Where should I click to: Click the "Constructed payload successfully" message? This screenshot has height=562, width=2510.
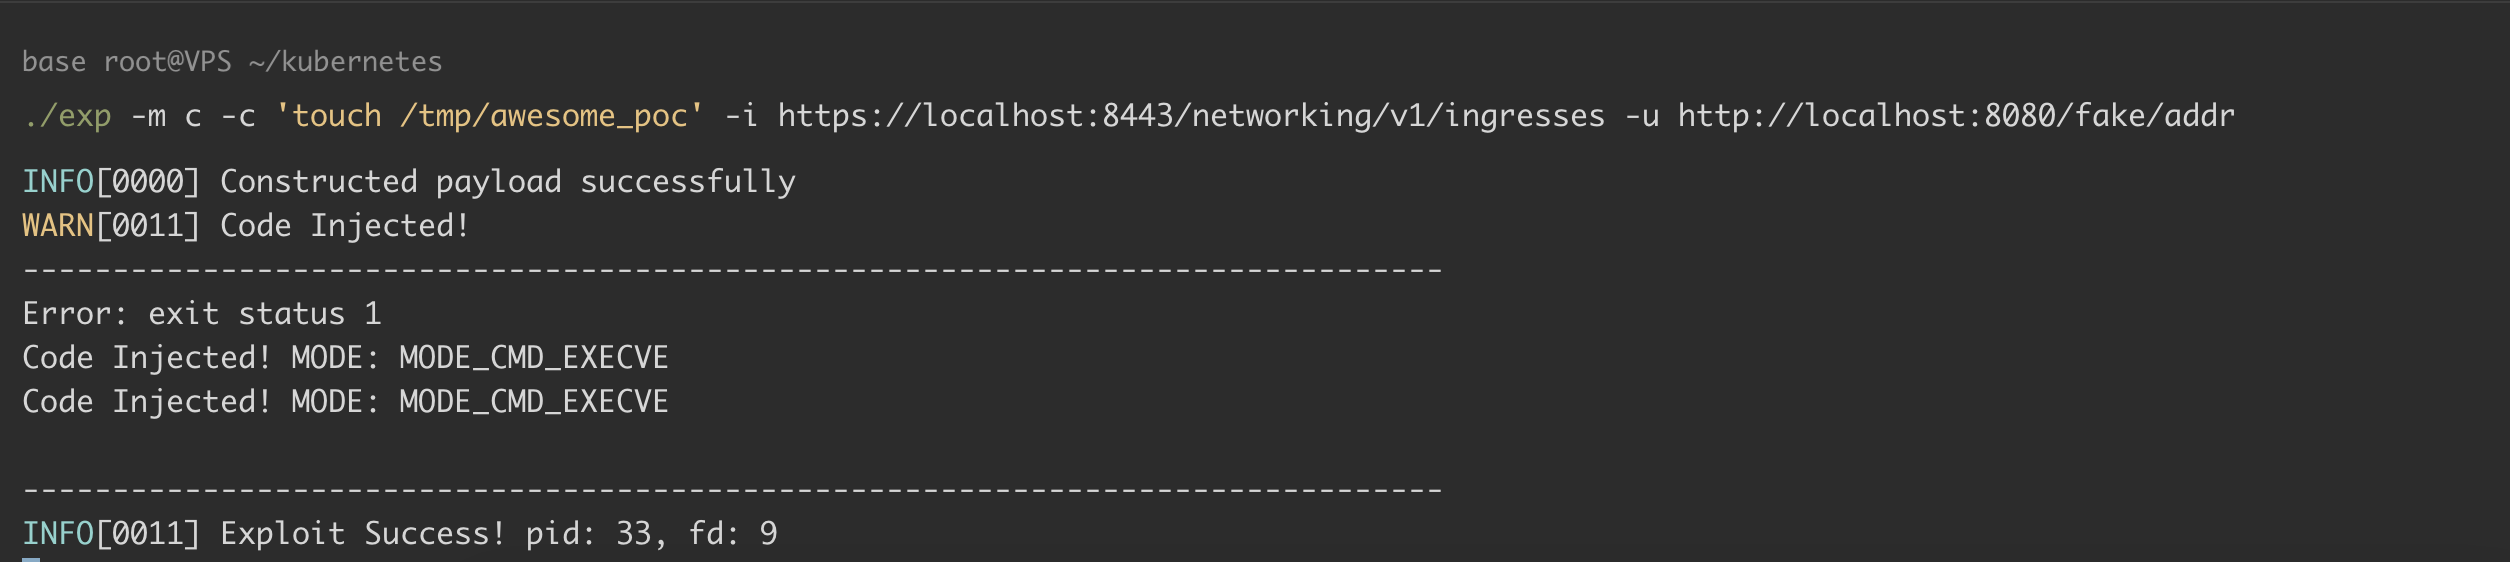(507, 182)
